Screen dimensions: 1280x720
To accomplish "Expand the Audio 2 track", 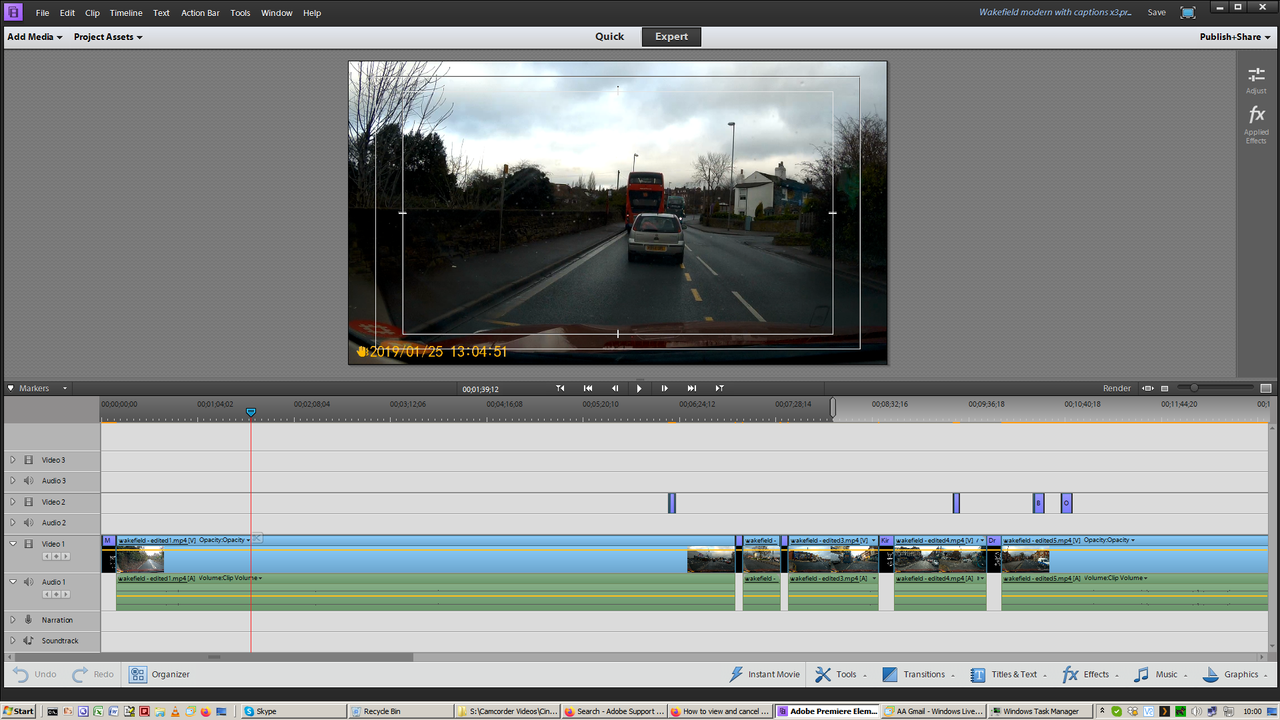I will pos(13,523).
